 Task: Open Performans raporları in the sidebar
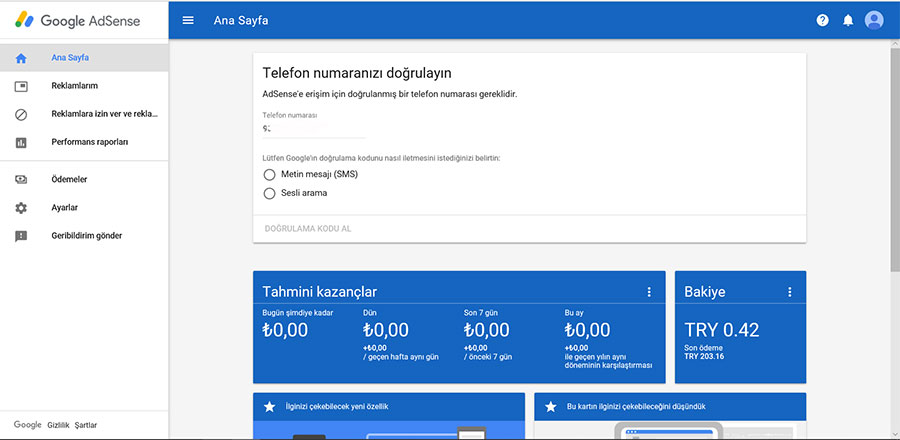[x=84, y=142]
